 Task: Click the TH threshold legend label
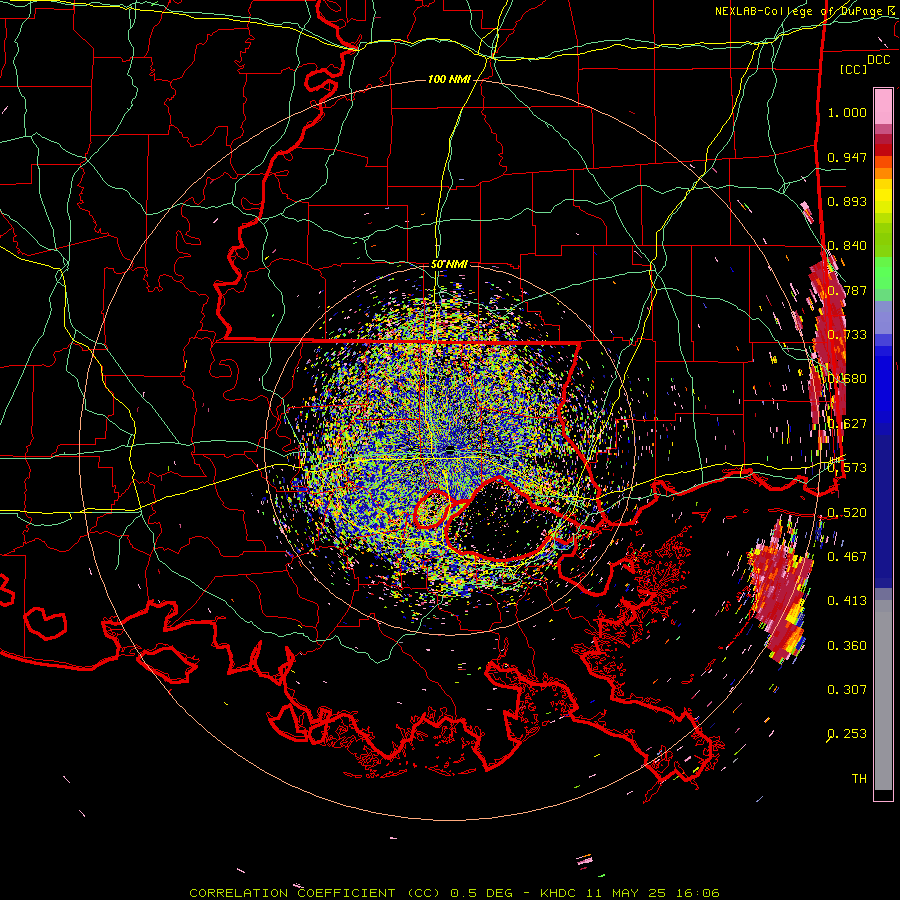tap(859, 778)
